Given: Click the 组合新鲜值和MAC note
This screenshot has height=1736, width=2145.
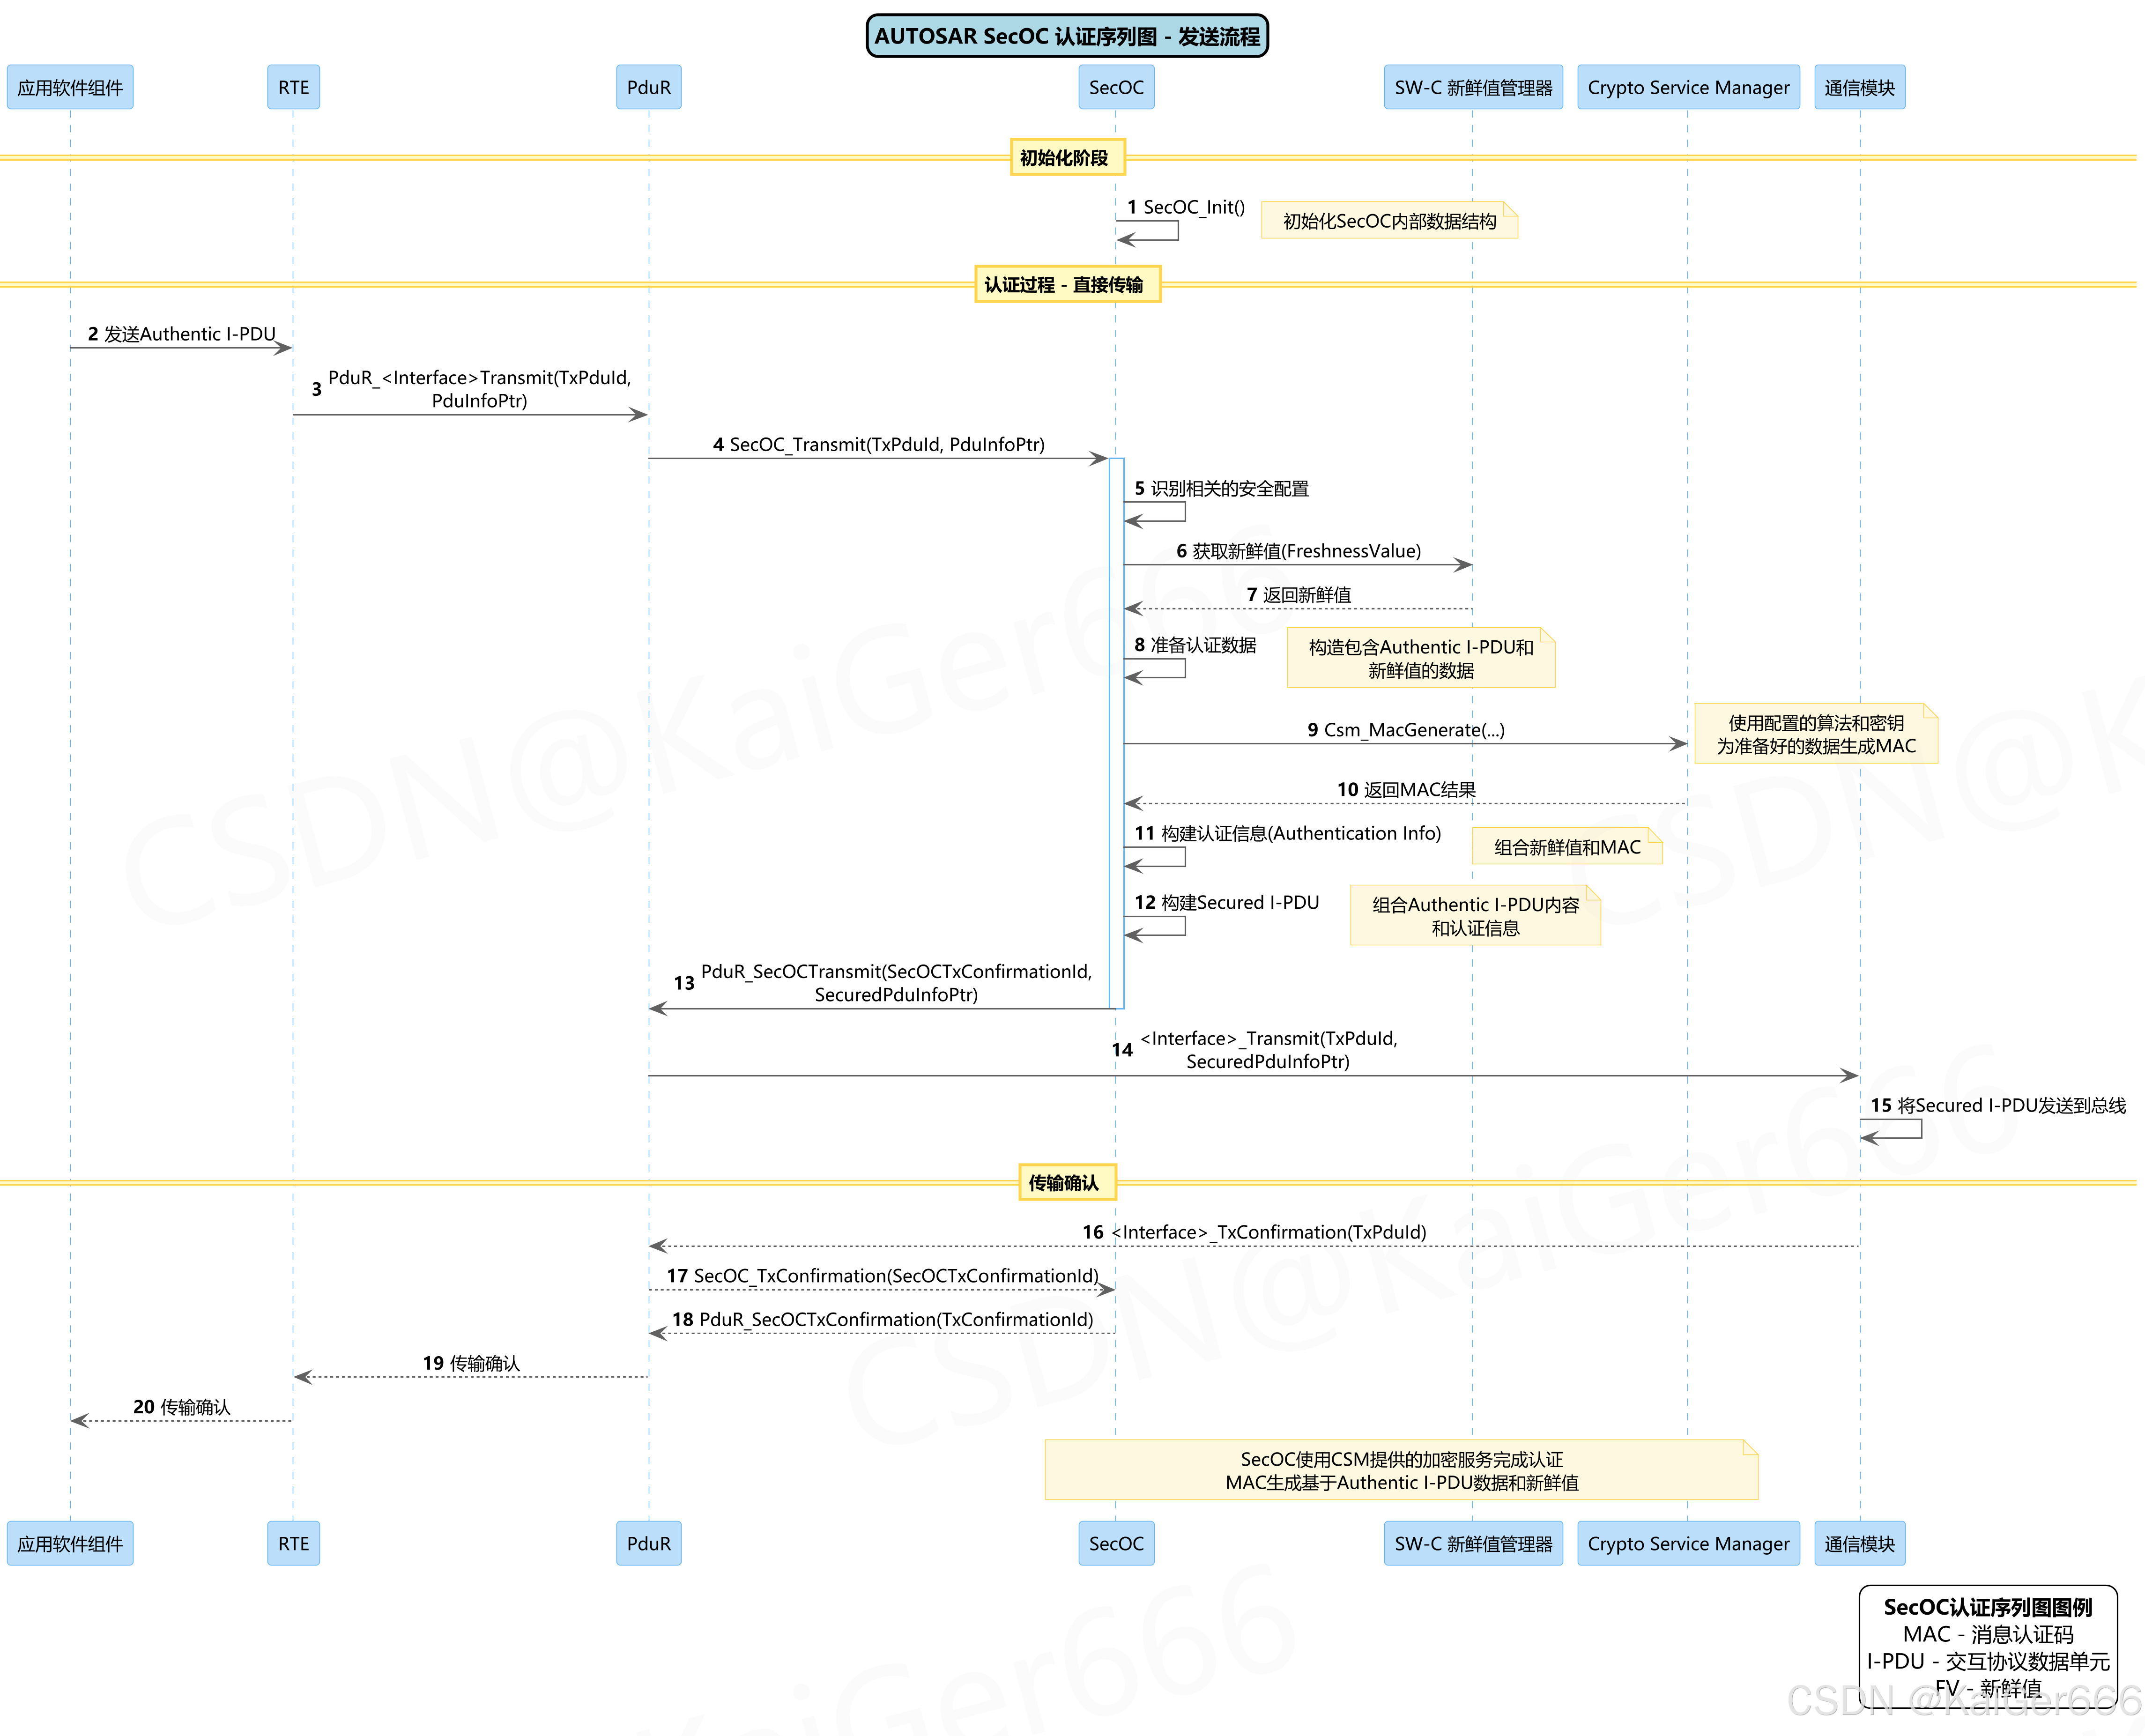Looking at the screenshot, I should point(1566,847).
